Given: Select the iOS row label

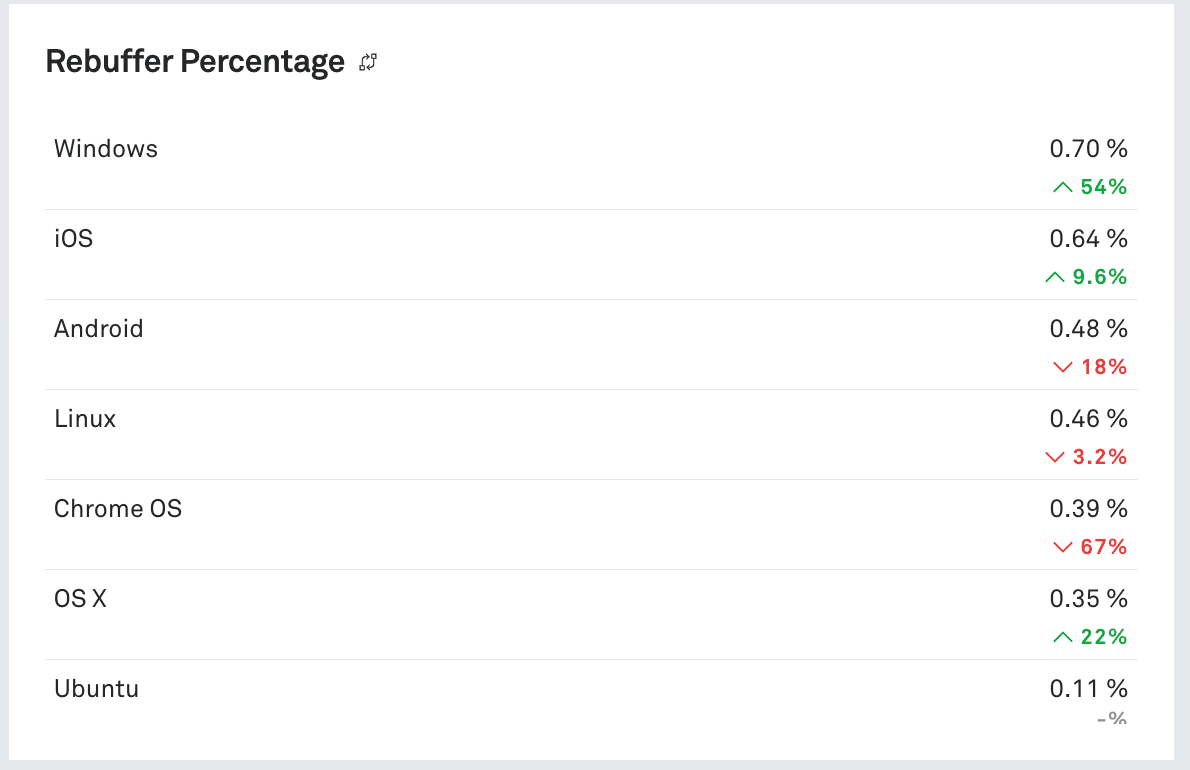Looking at the screenshot, I should pyautogui.click(x=73, y=239).
